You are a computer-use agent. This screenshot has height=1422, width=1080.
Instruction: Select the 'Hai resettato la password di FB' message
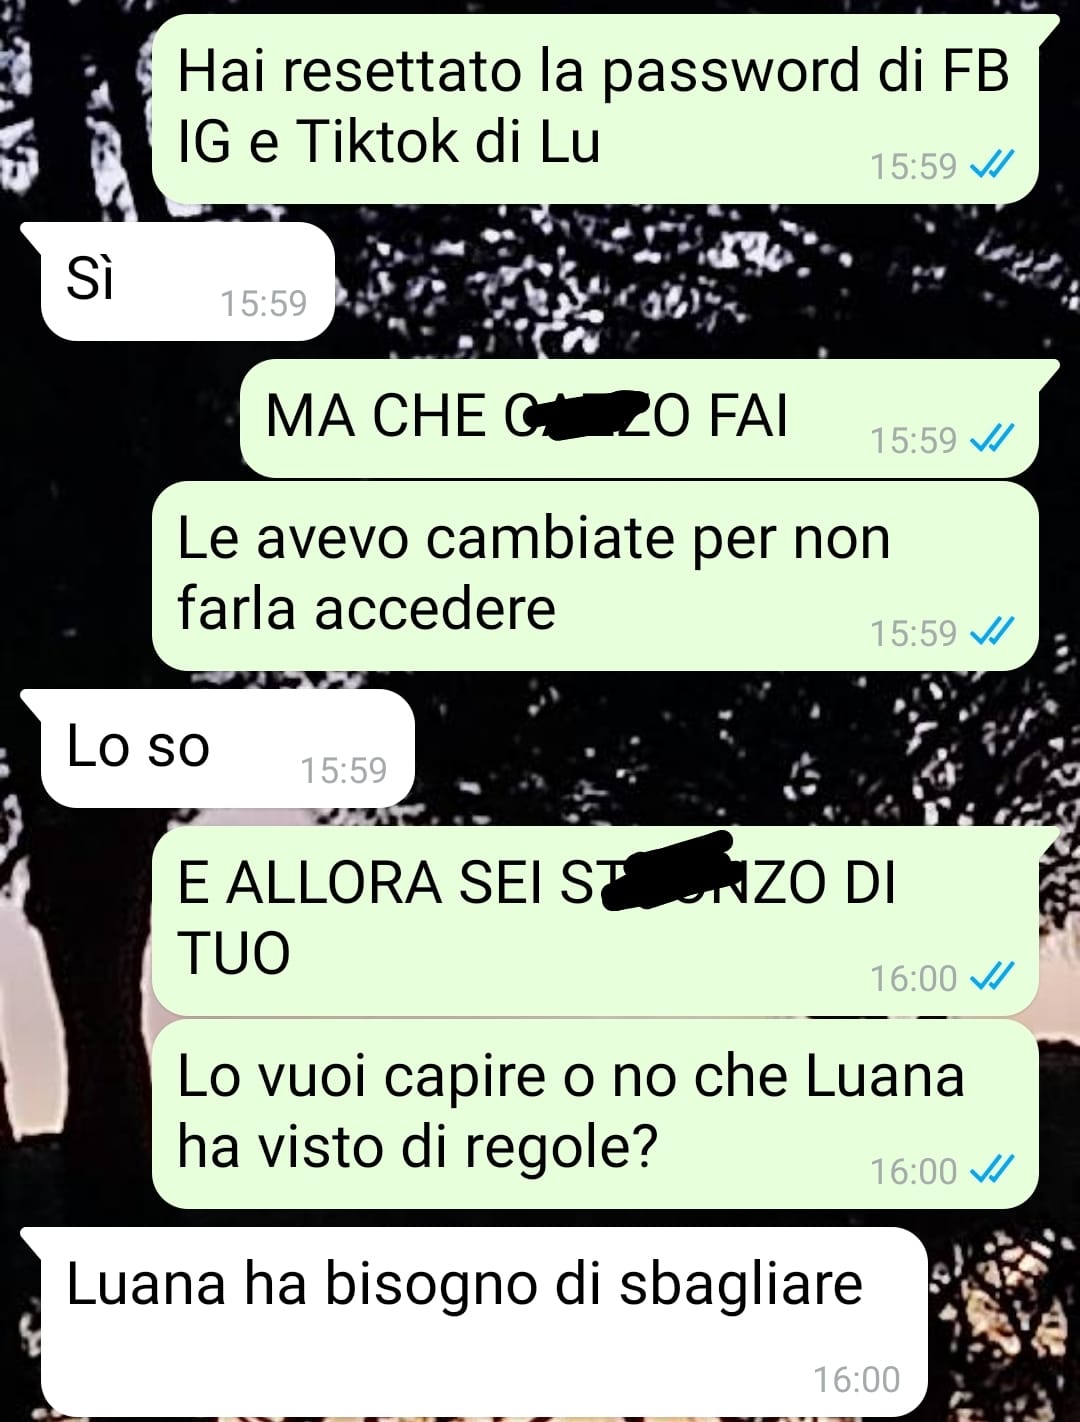(596, 109)
